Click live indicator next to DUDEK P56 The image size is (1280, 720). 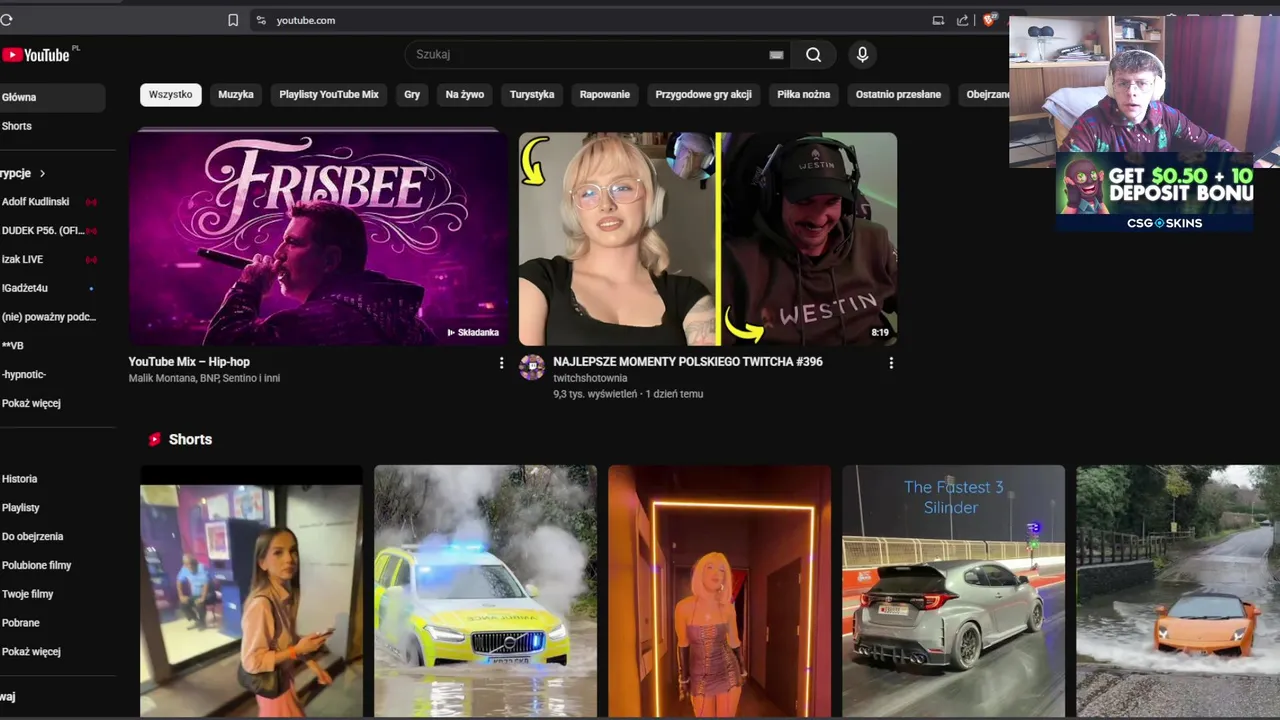point(91,231)
